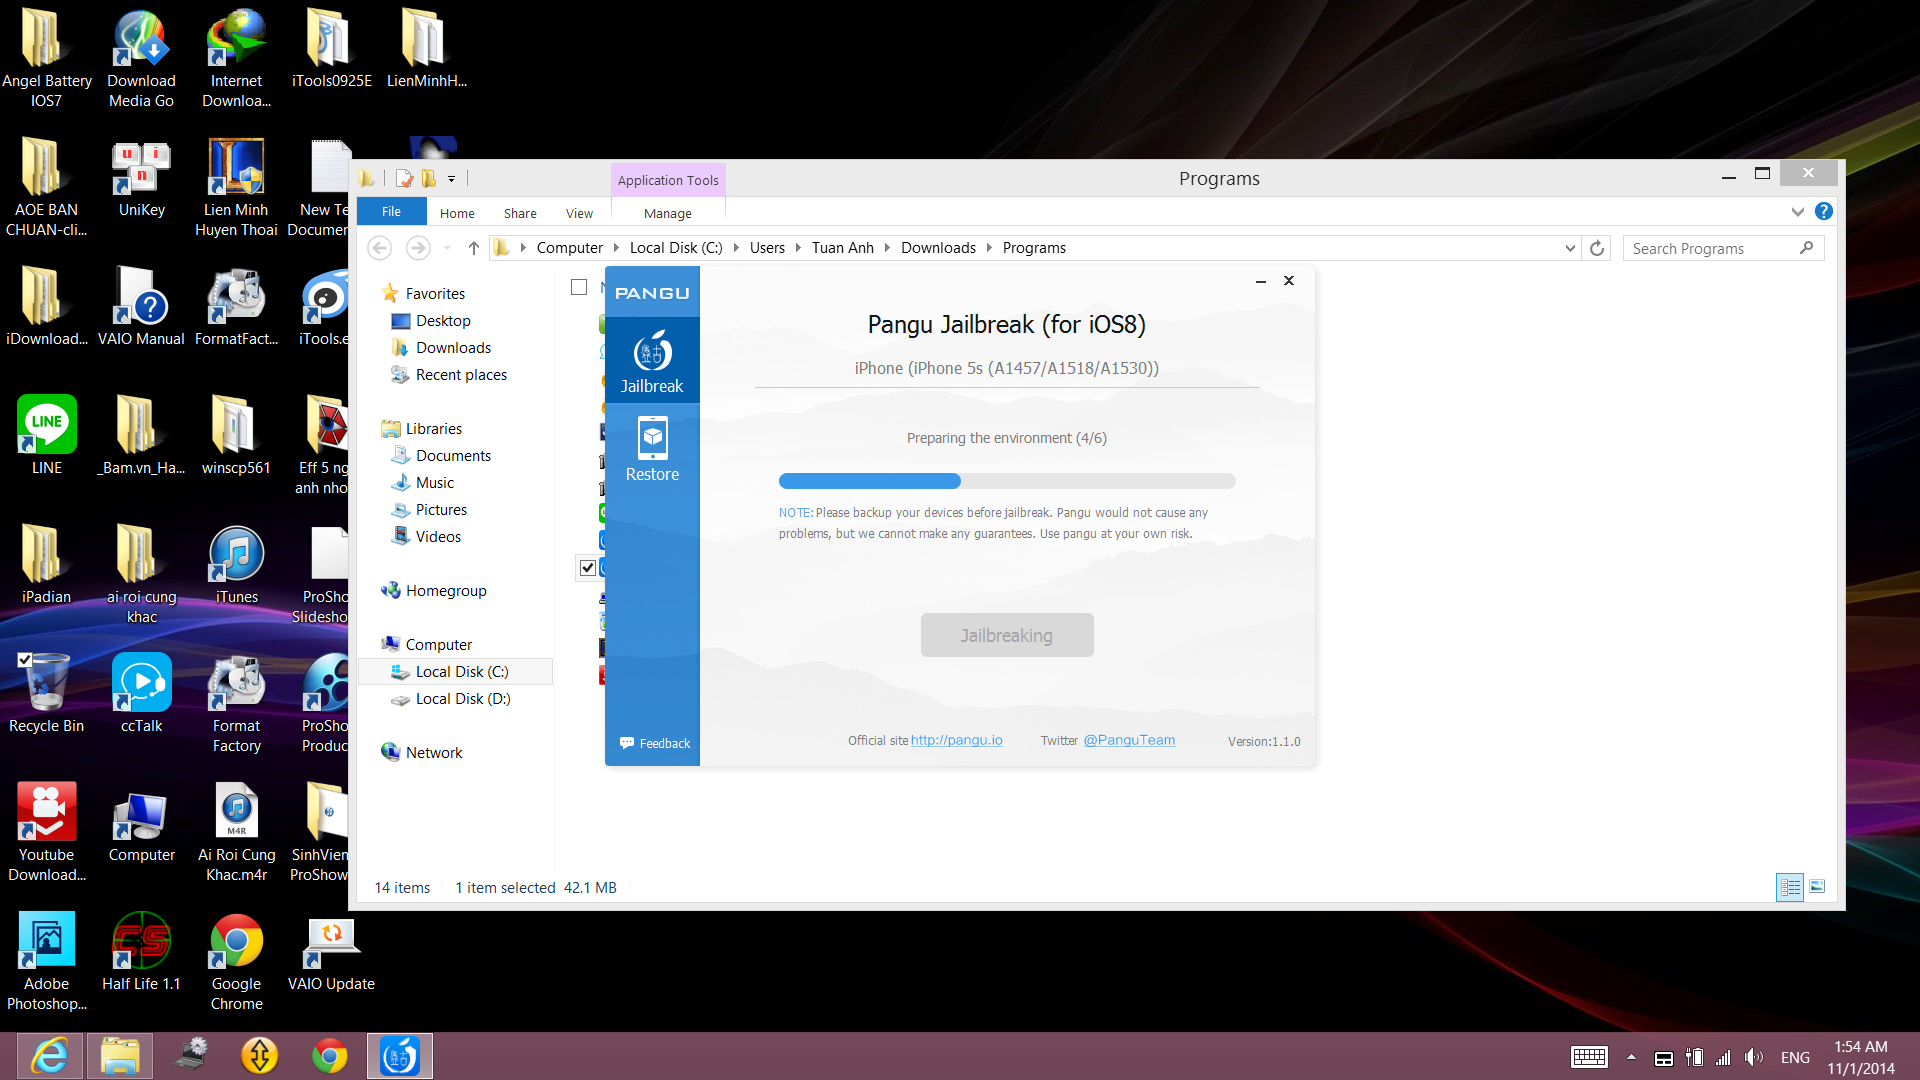Expand the address bar history dropdown
This screenshot has height=1080, width=1920.
tap(1570, 248)
